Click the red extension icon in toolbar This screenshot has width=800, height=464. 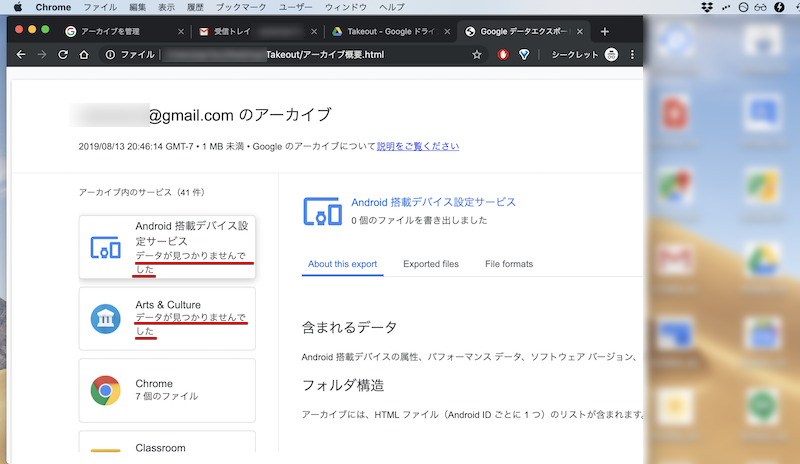point(504,55)
